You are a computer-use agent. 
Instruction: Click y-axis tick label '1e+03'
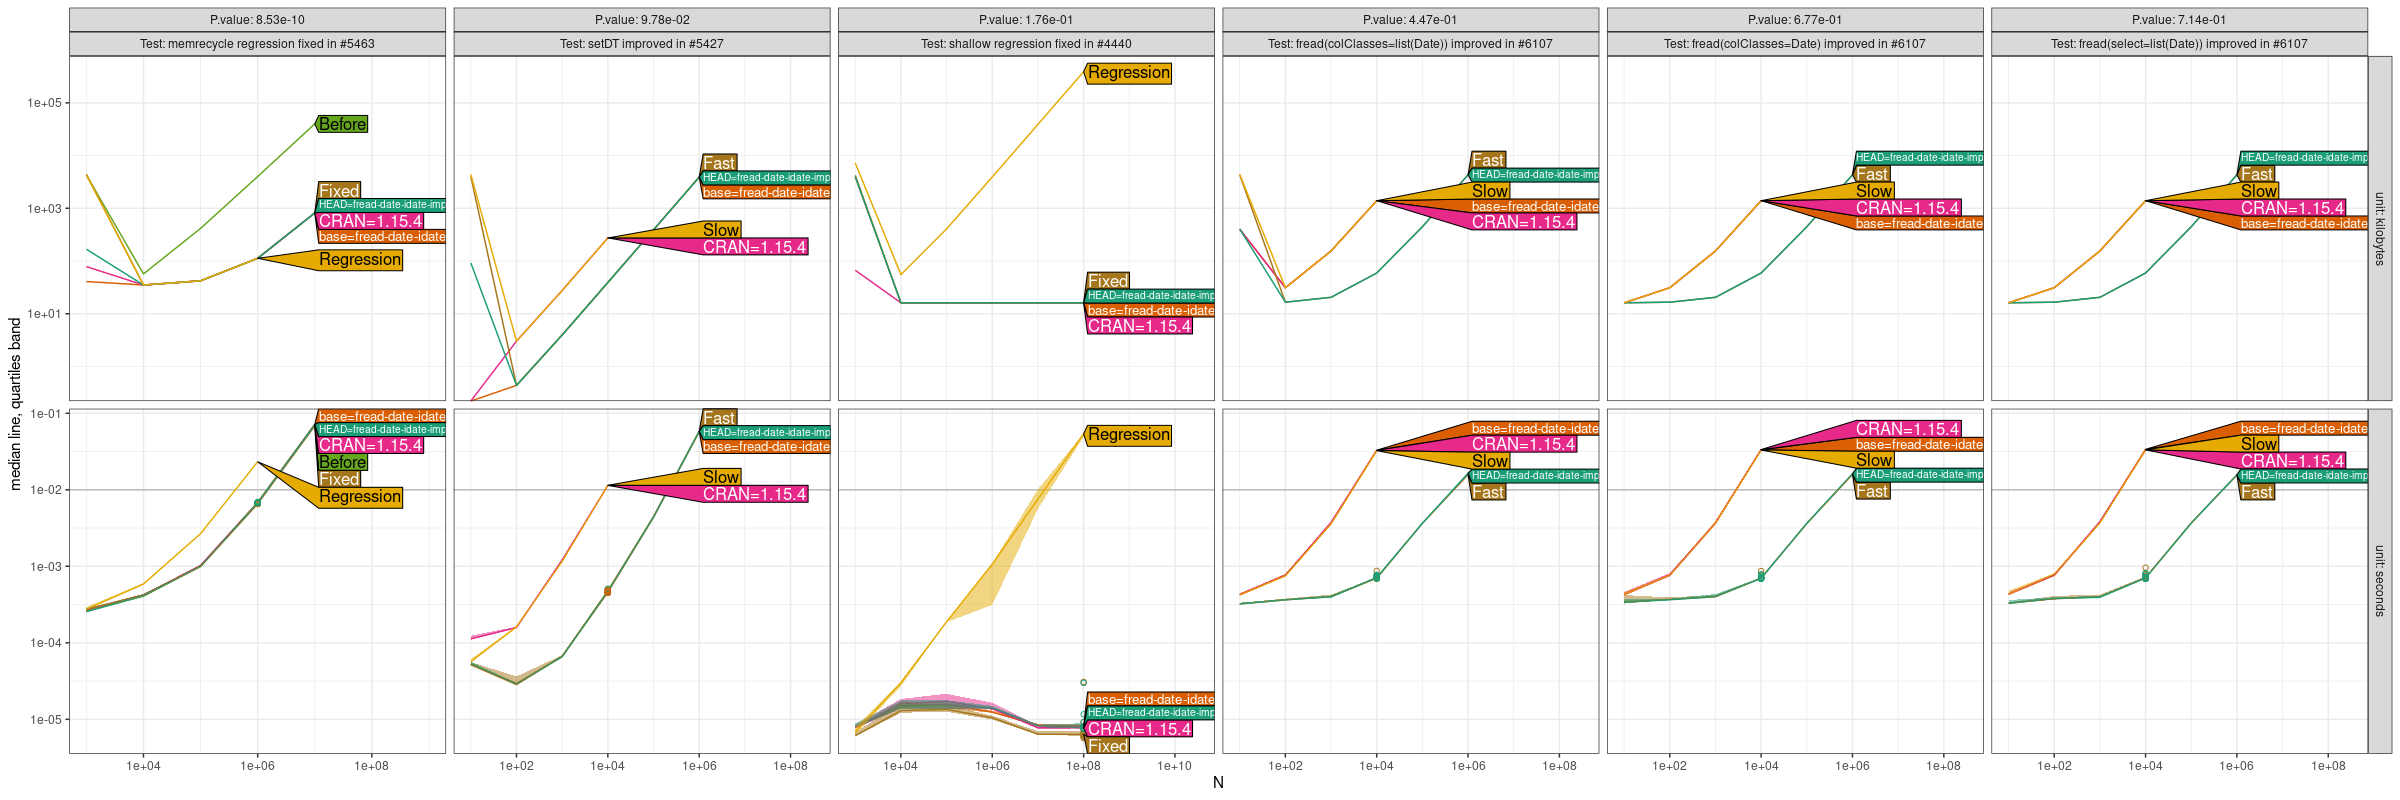pyautogui.click(x=44, y=209)
